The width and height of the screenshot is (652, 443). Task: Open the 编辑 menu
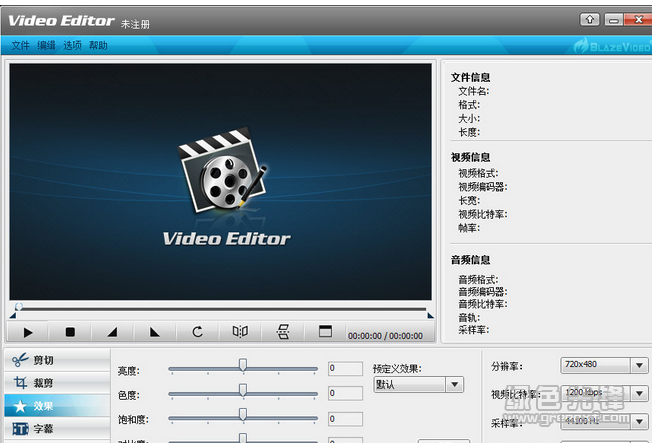pos(46,45)
